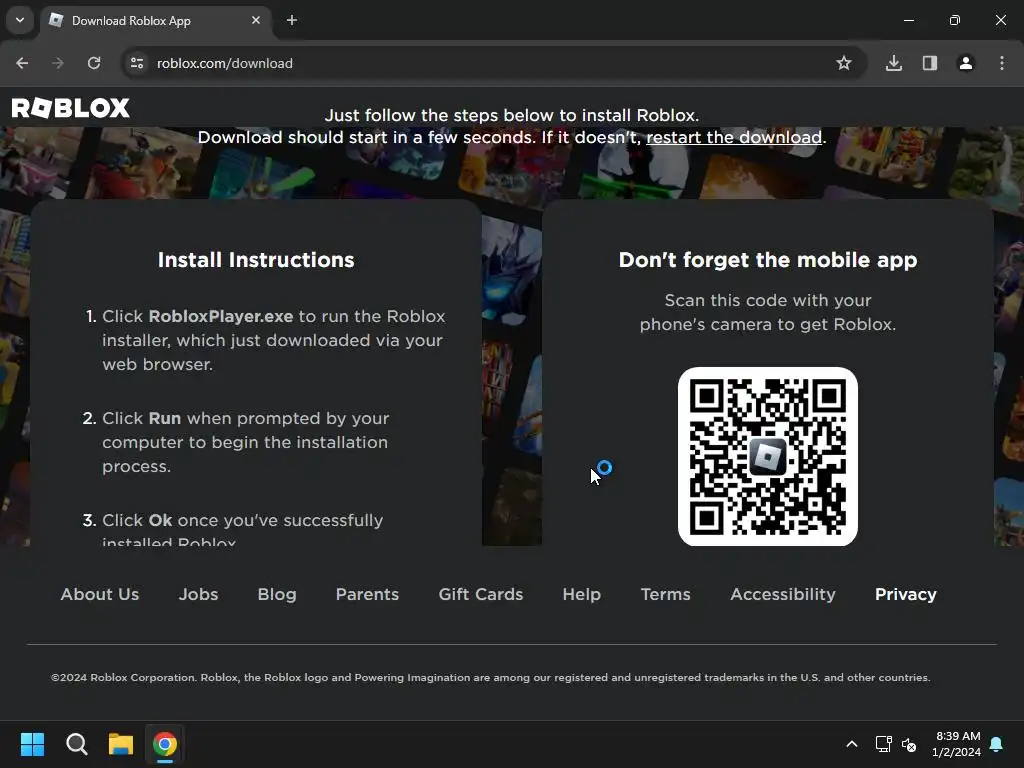Close the Download Roblox App tab

[x=256, y=20]
